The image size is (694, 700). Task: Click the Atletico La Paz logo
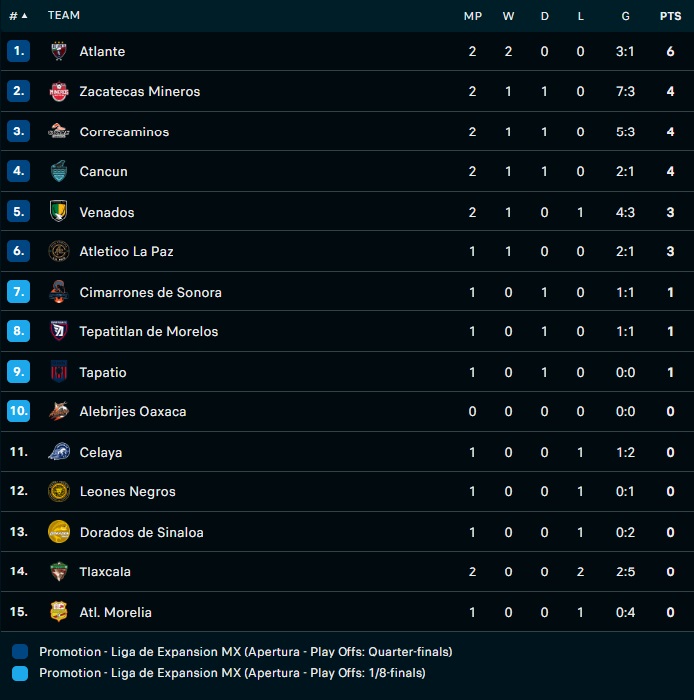point(59,251)
